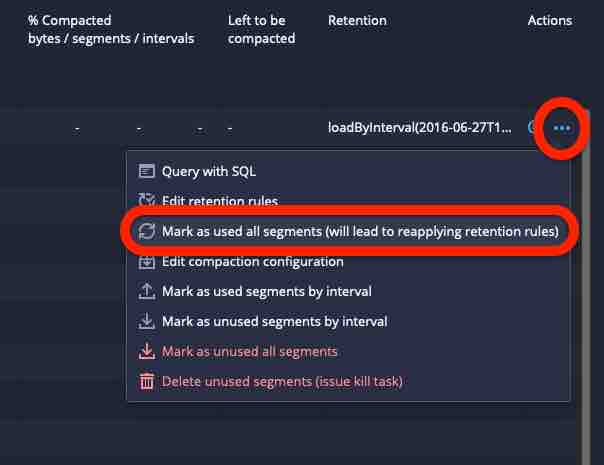Sort by the "Left to be compacted" column header
Image resolution: width=604 pixels, height=465 pixels.
262,29
